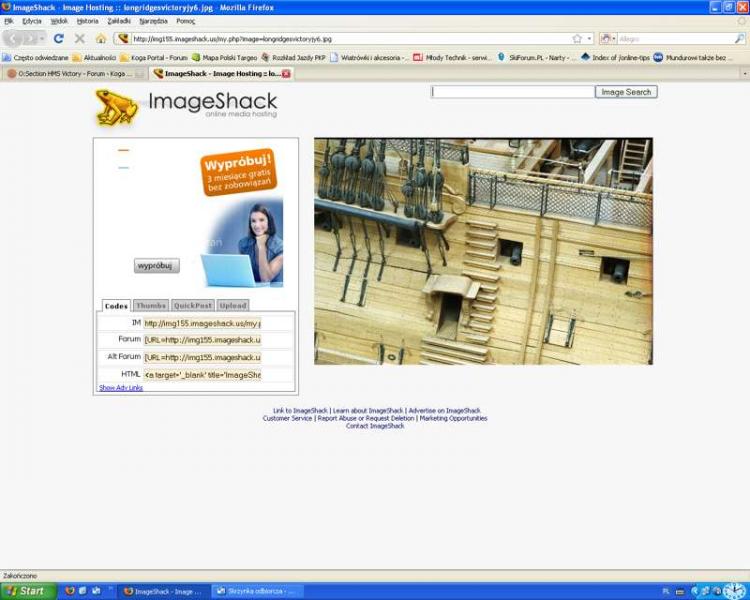The width and height of the screenshot is (750, 600).
Task: Switch to the Thumbs tab
Action: point(150,306)
